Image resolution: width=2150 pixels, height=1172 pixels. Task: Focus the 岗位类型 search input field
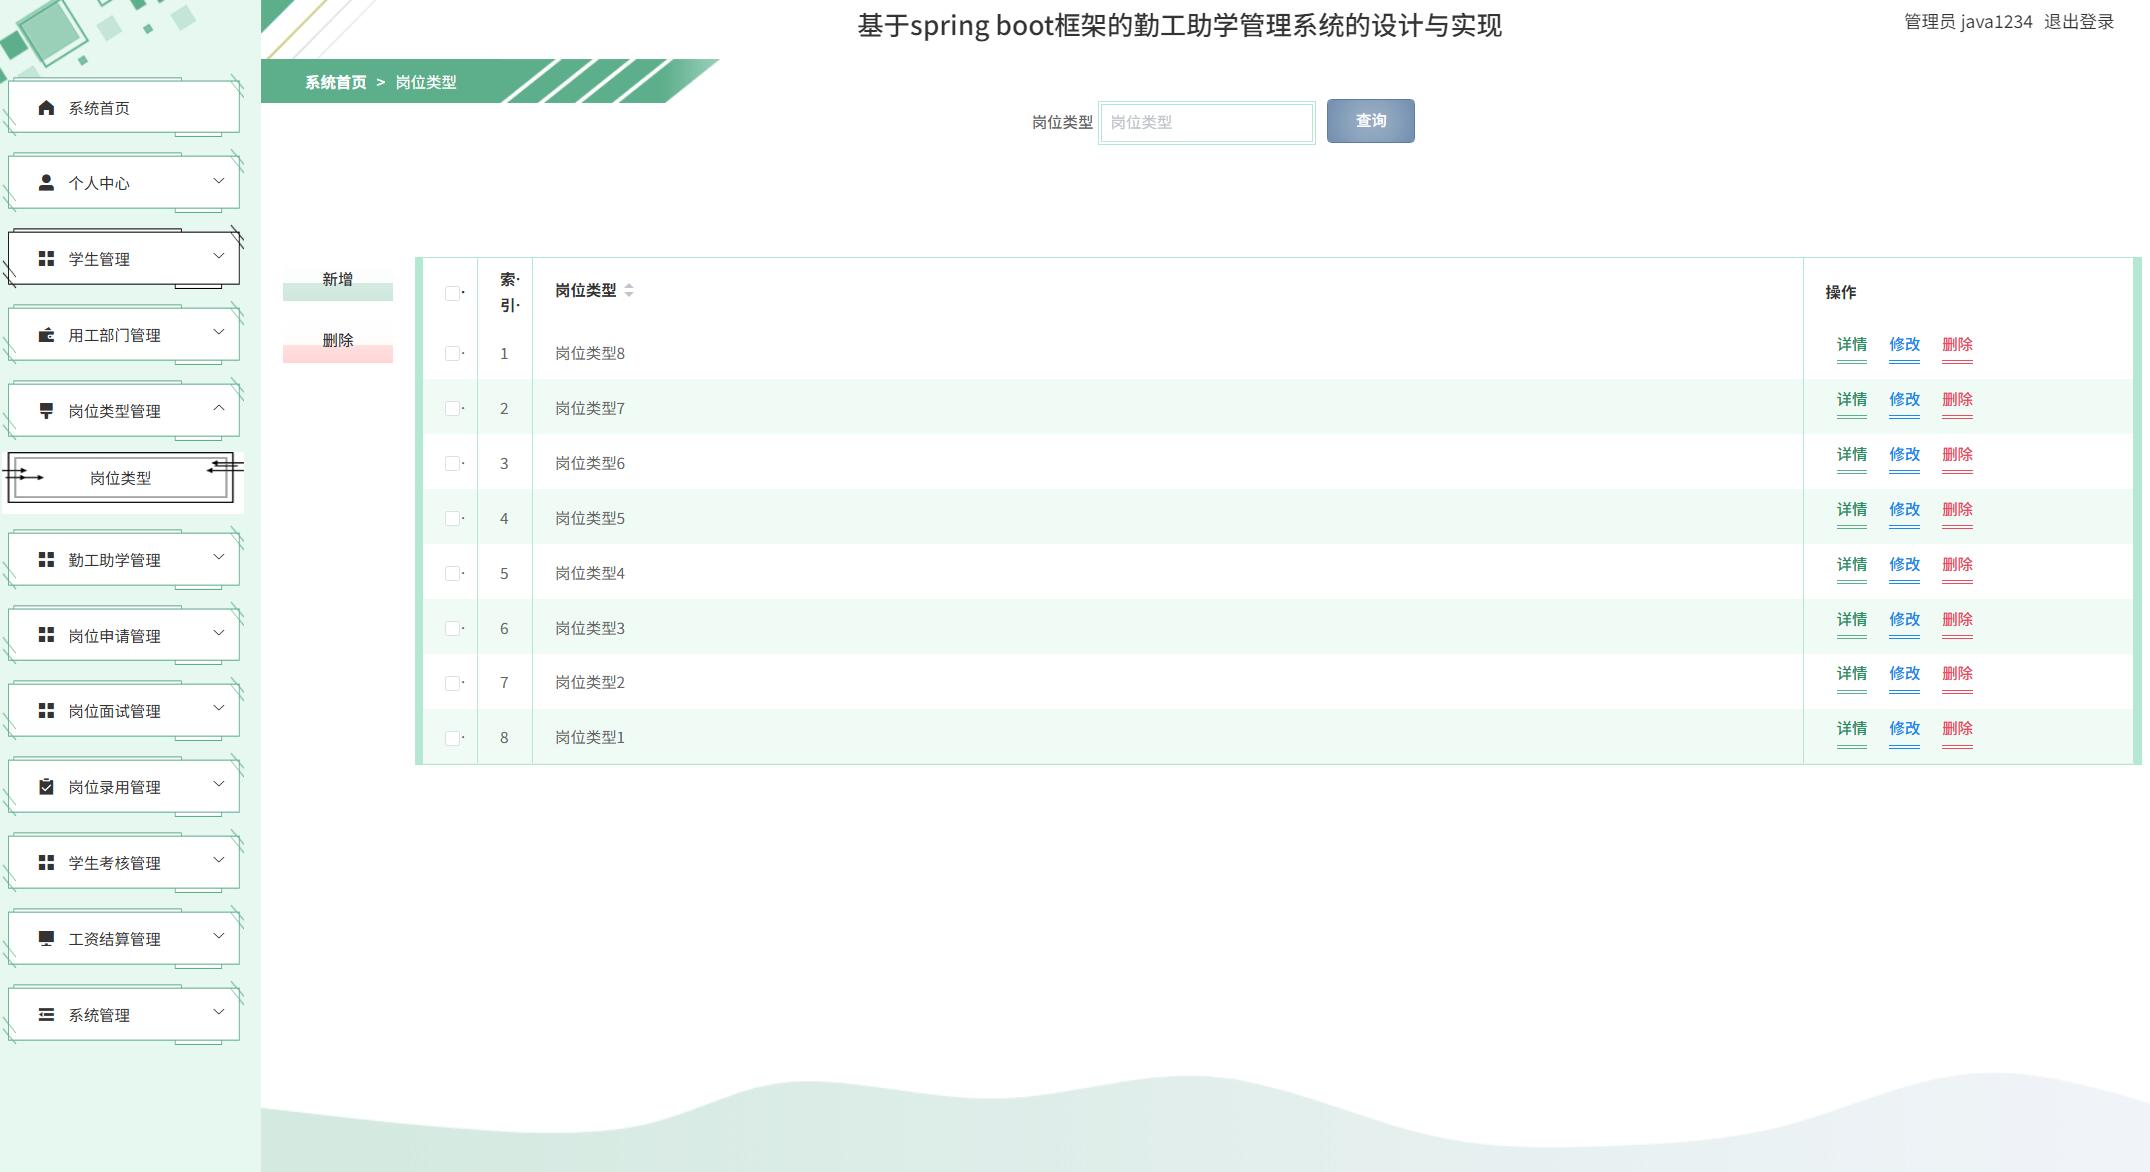click(1206, 122)
